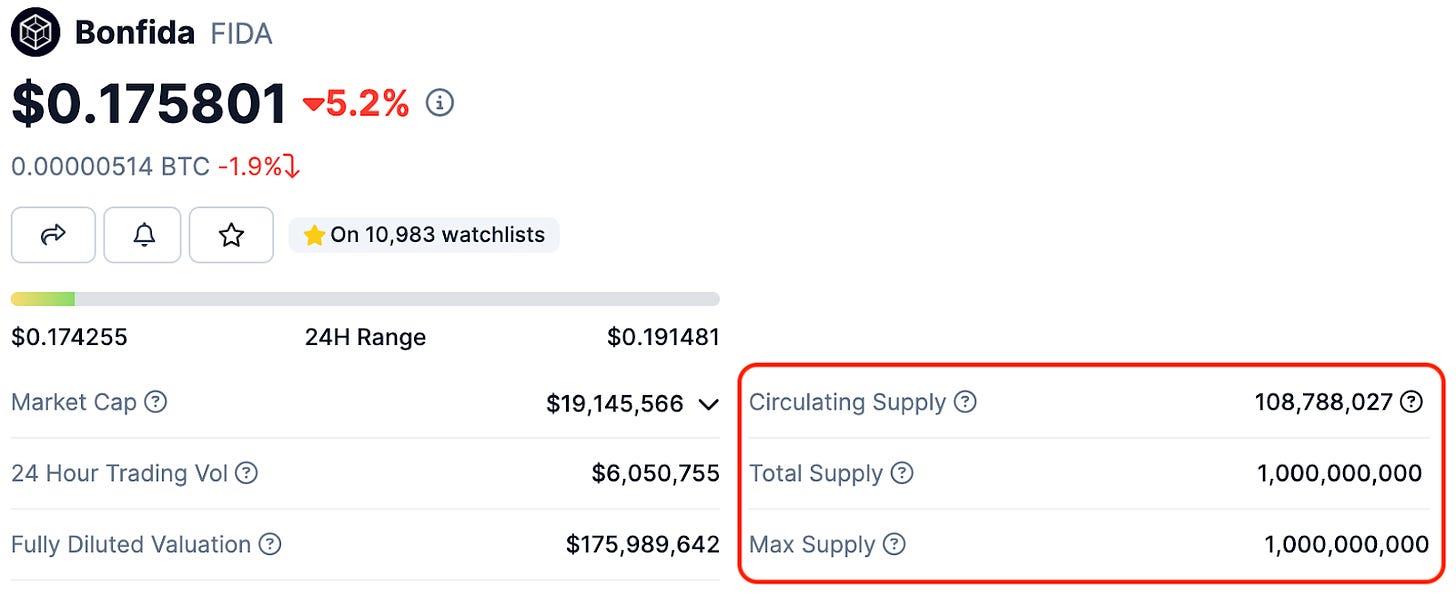Viewport: 1456px width, 598px height.
Task: Toggle the BTC price conversion arrows
Action: (292, 167)
